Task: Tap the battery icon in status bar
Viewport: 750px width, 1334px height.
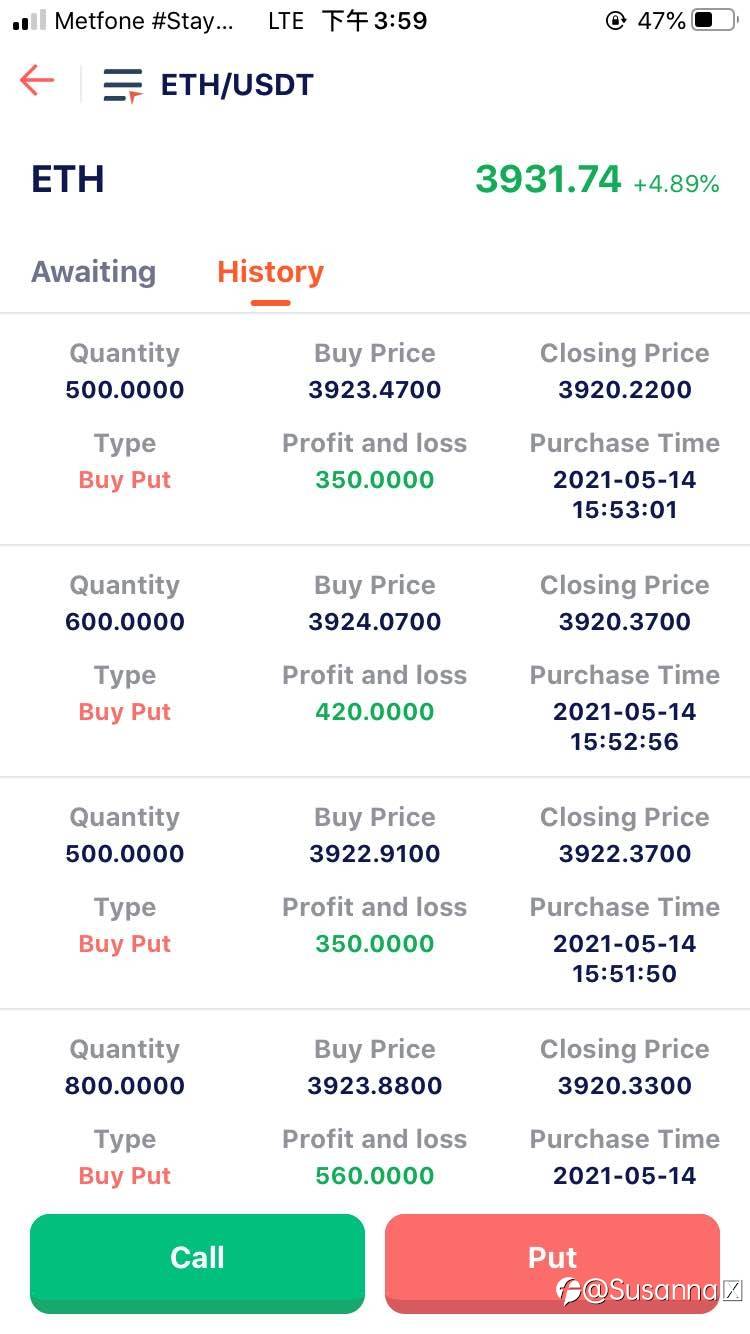Action: pyautogui.click(x=714, y=21)
